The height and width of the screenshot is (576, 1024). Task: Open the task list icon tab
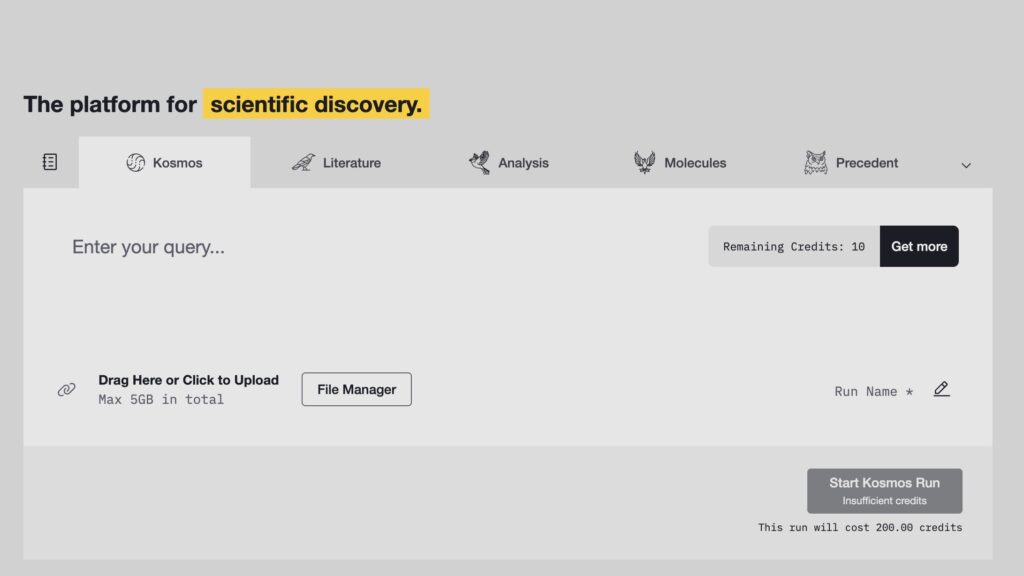point(50,162)
